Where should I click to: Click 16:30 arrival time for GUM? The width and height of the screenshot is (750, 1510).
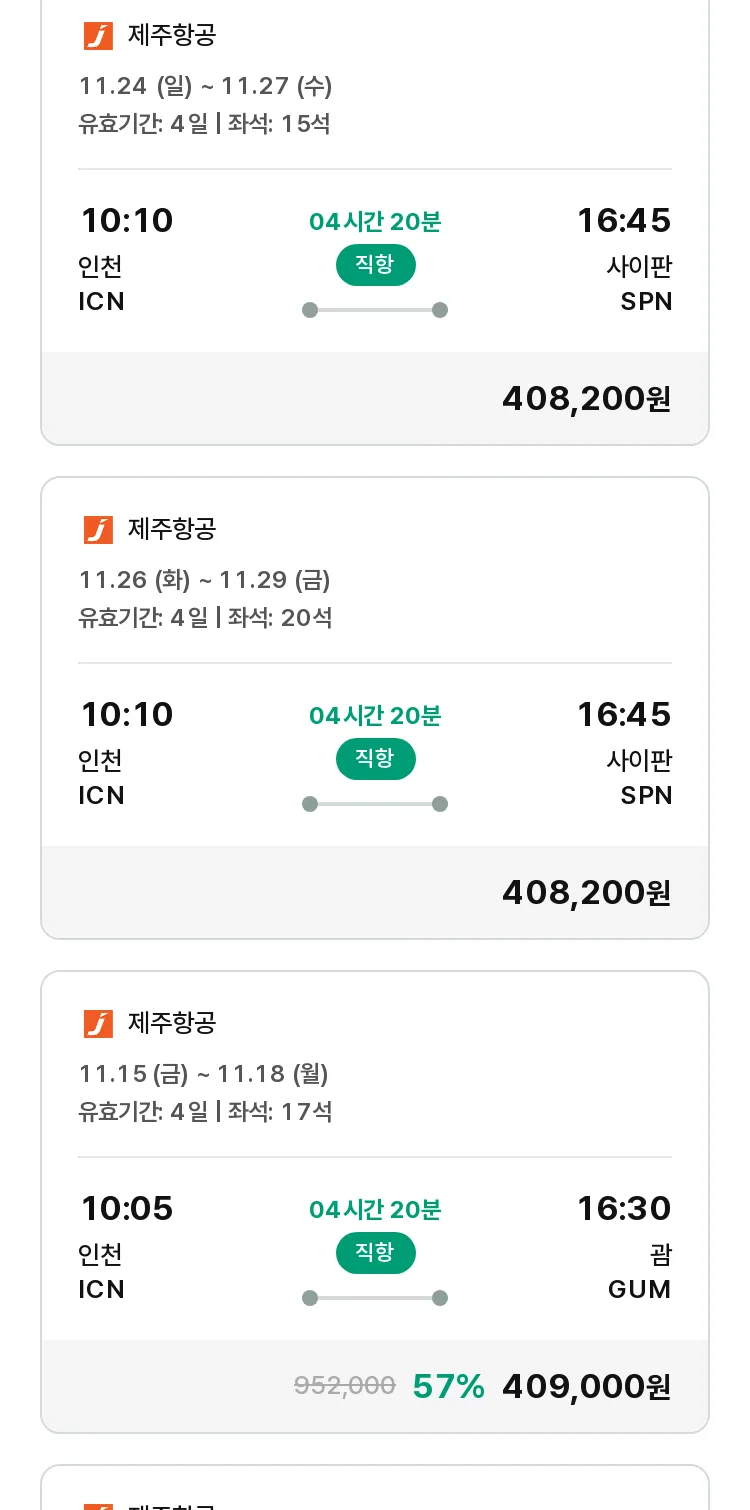pos(624,1208)
